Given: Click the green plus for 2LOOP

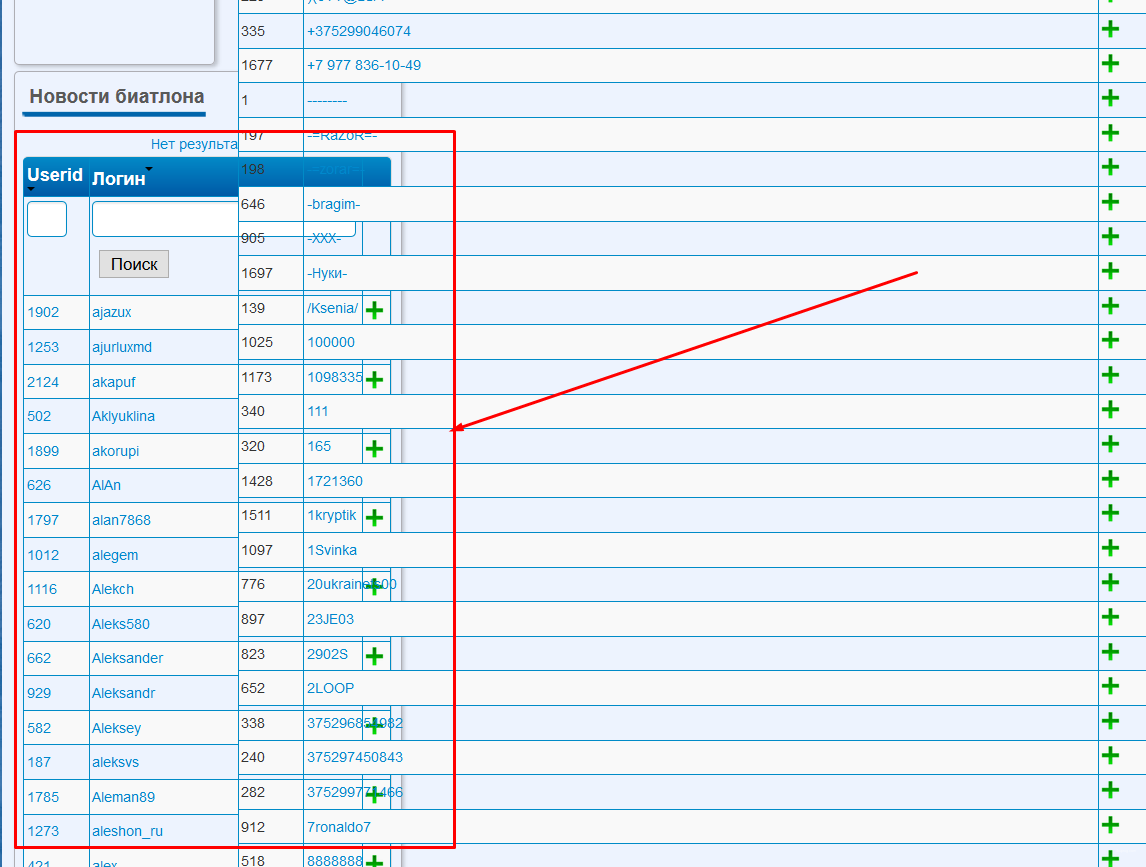Looking at the screenshot, I should point(1109,686).
